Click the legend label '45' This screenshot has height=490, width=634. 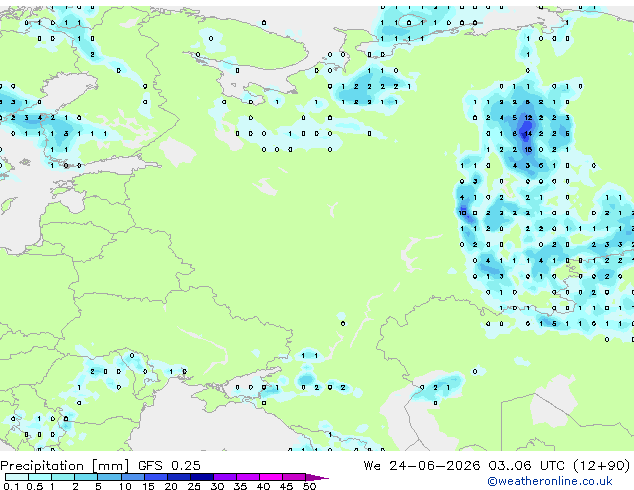(x=286, y=486)
